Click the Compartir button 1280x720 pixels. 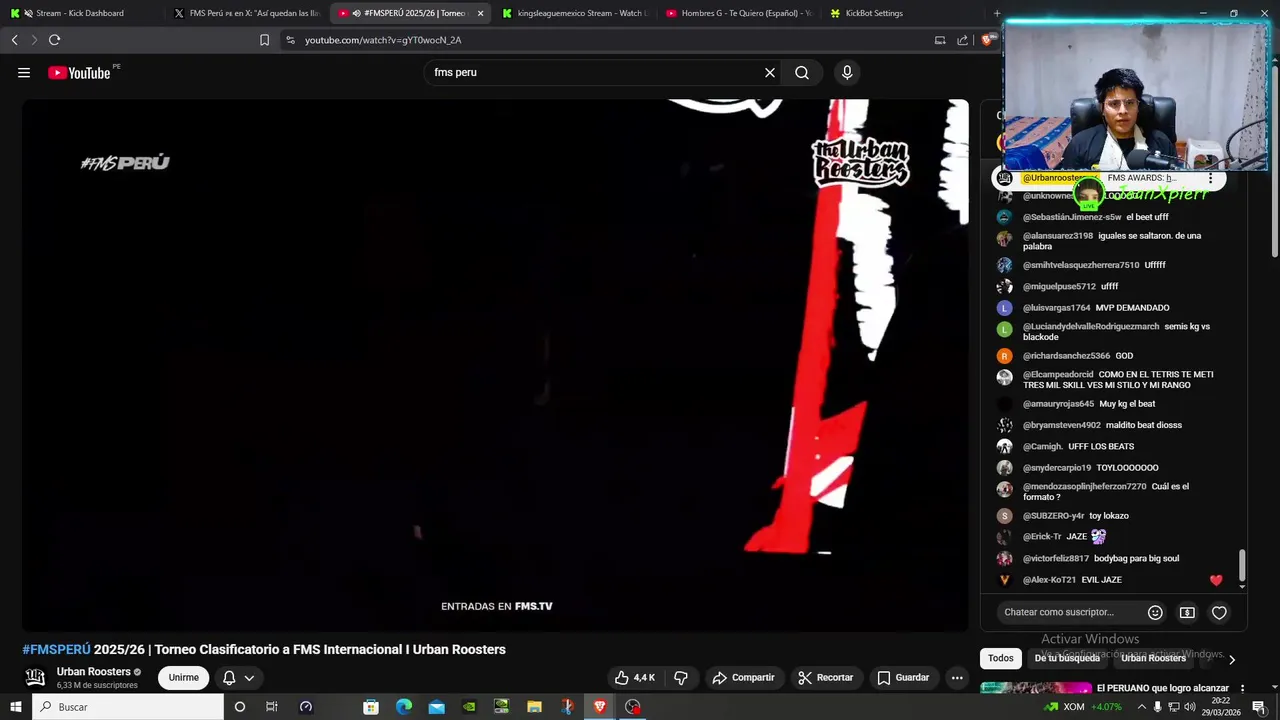[743, 677]
